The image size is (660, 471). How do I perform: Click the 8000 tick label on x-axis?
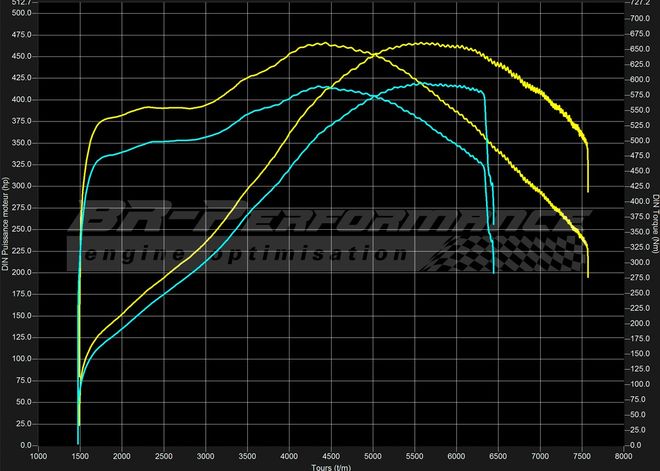point(622,455)
